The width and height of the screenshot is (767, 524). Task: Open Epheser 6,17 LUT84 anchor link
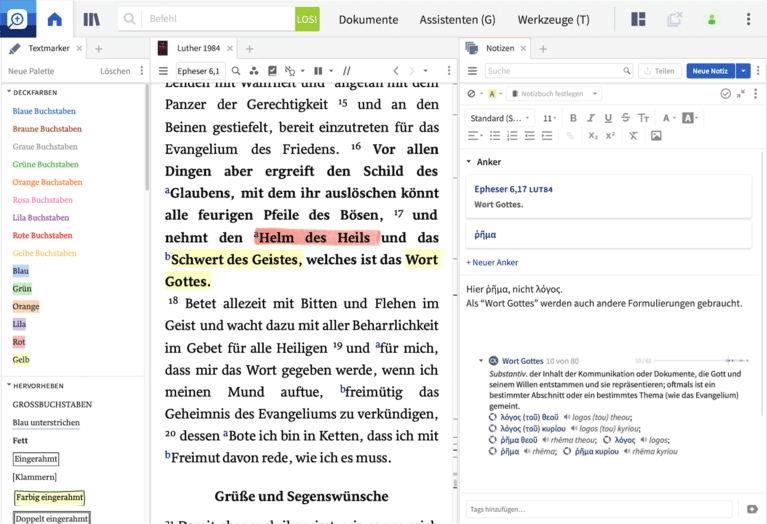[x=513, y=189]
